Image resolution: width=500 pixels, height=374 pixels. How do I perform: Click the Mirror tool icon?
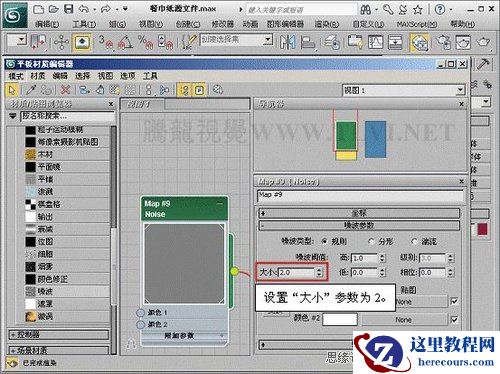tap(287, 42)
